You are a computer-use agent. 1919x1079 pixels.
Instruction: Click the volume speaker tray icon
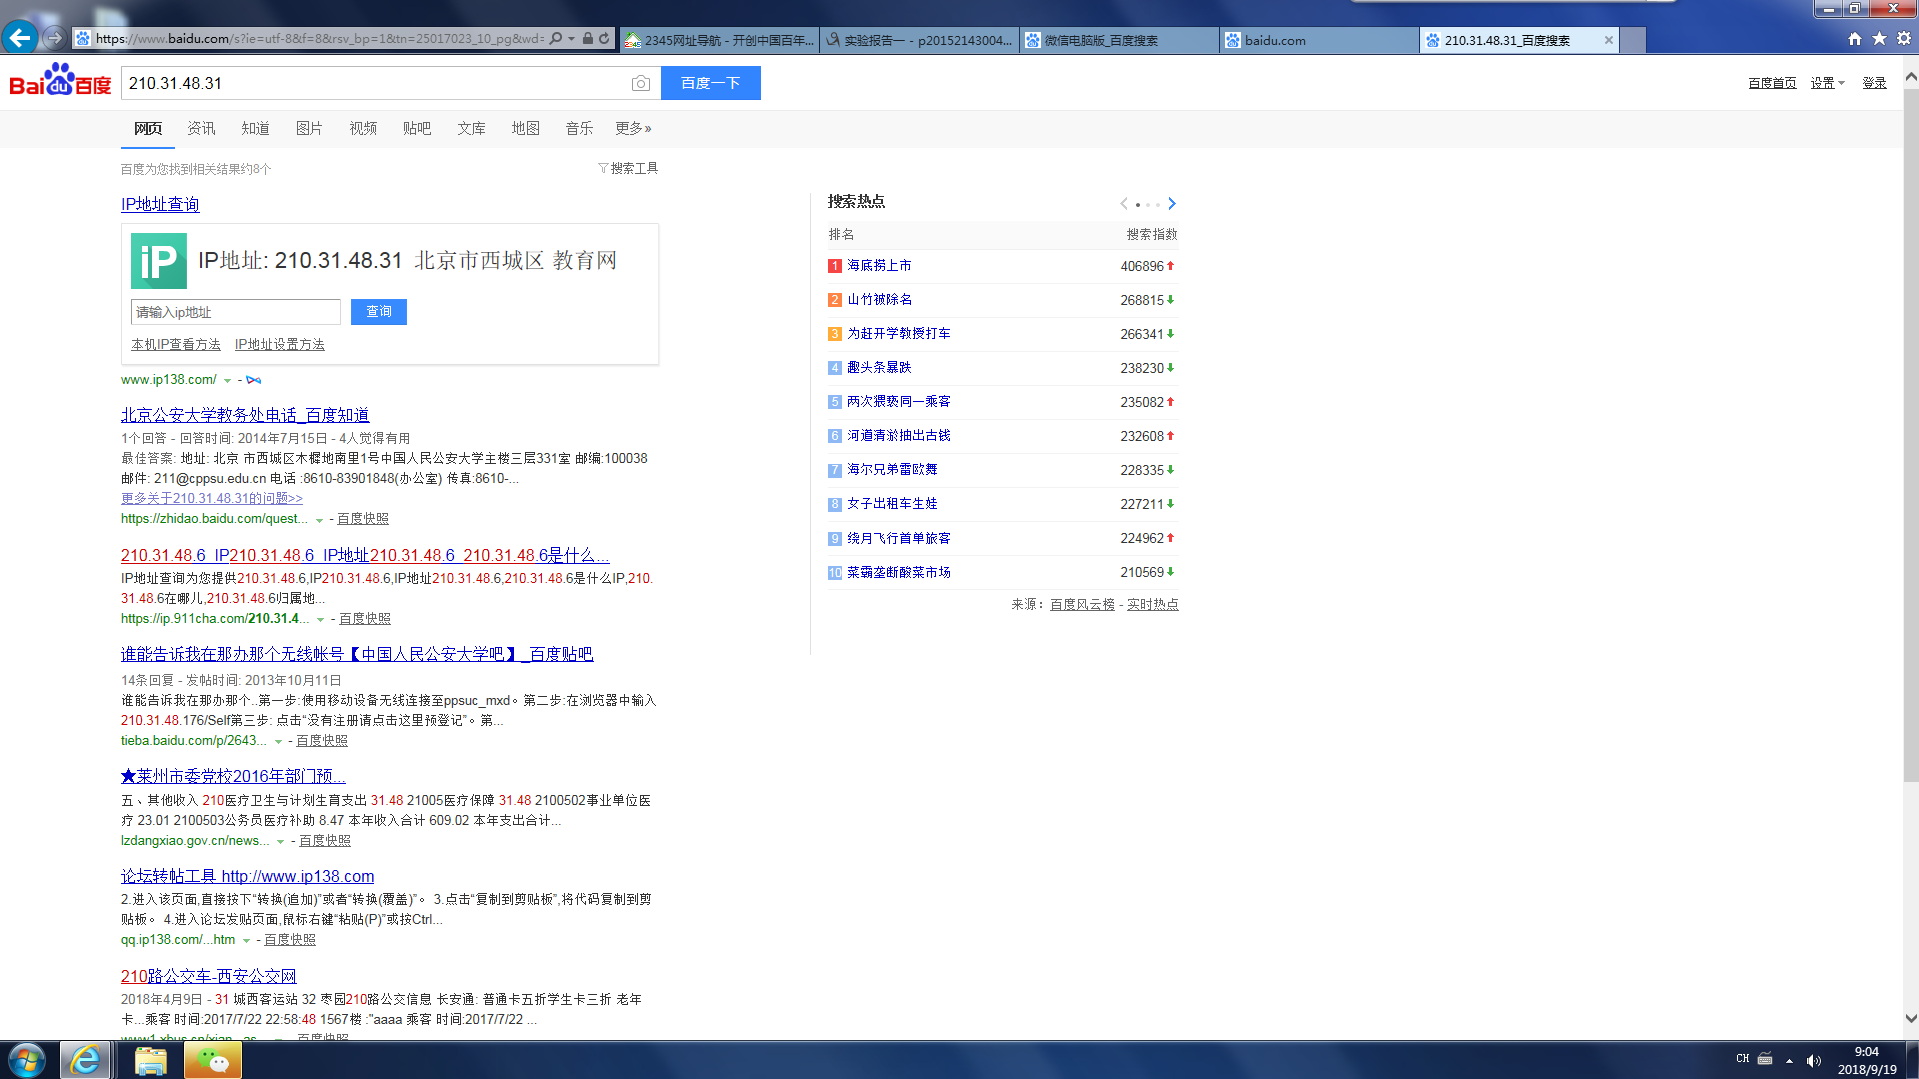click(x=1814, y=1061)
